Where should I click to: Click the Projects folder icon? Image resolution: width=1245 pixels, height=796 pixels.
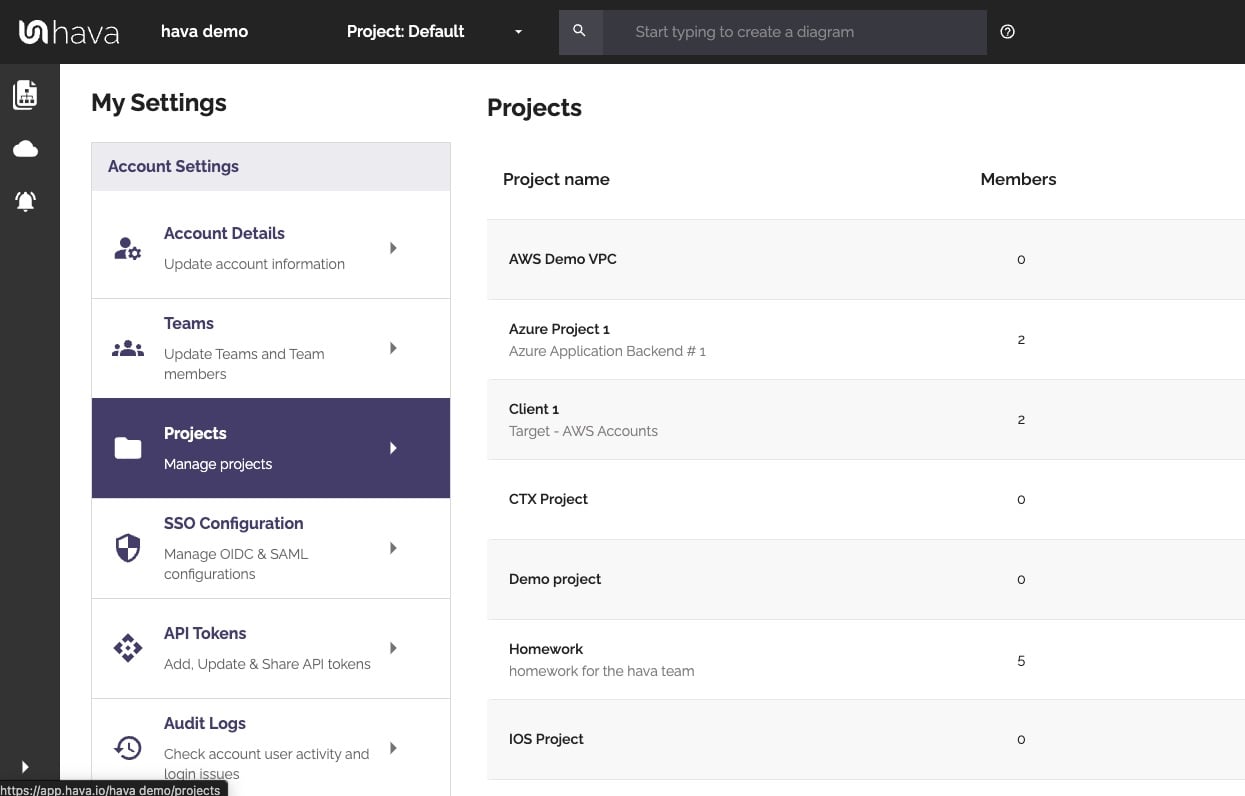(x=128, y=447)
